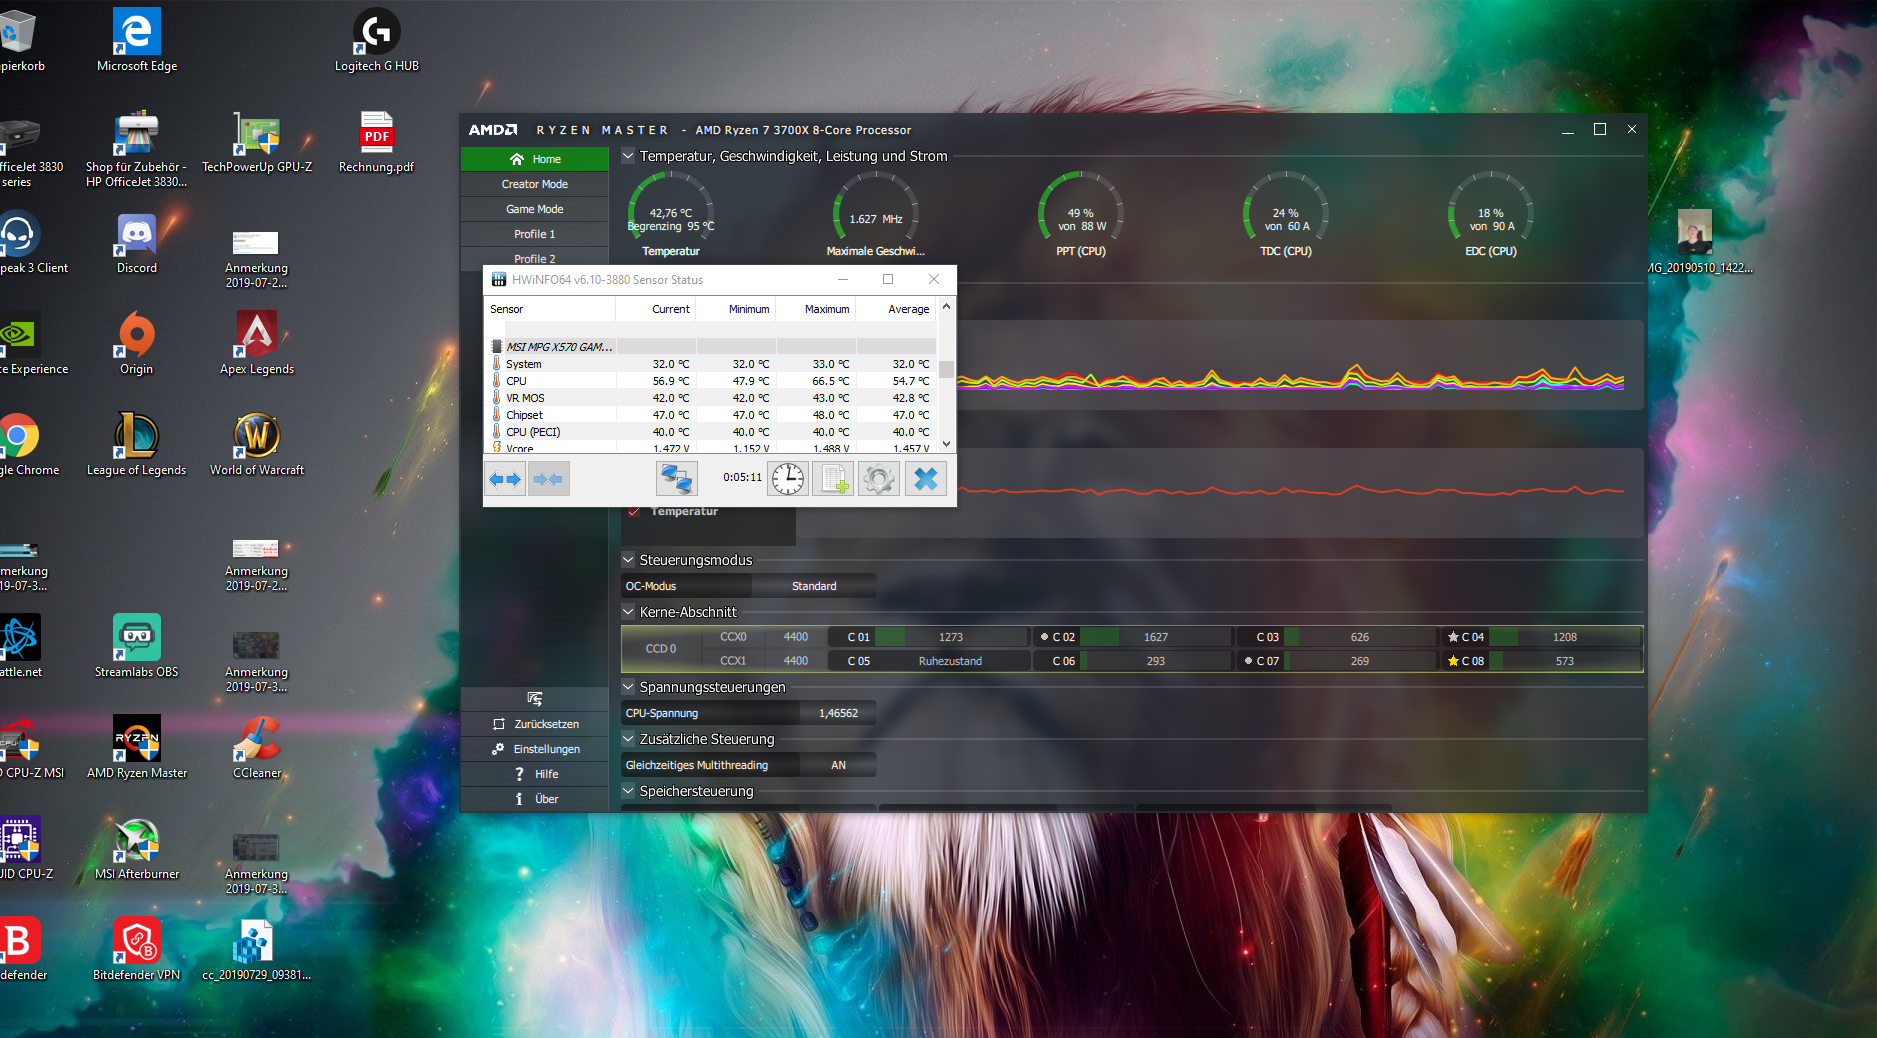
Task: Open the Shop für Zubehör HP OfficeJet shortcut
Action: (x=137, y=150)
